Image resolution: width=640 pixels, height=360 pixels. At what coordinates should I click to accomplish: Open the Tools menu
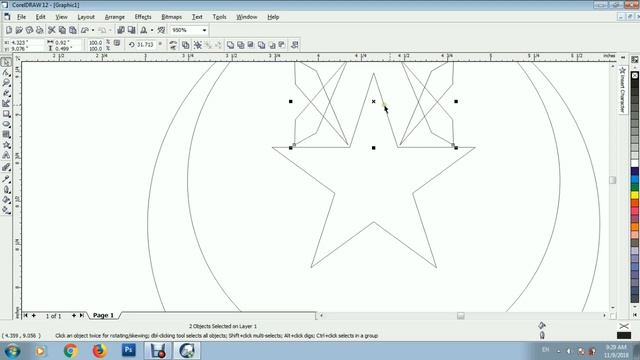click(x=219, y=17)
